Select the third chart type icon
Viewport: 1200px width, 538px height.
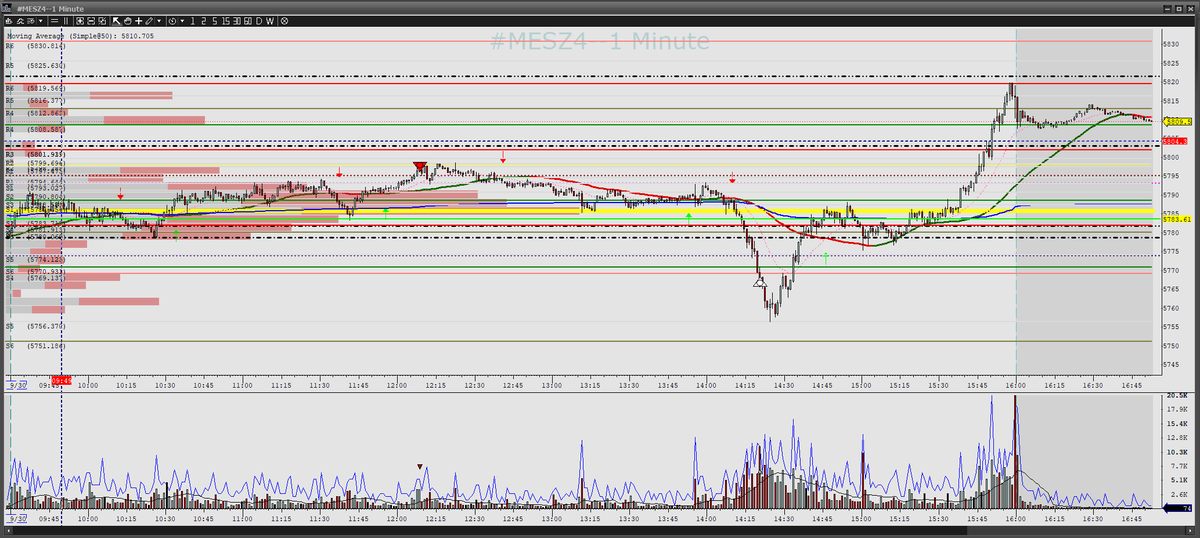31,21
